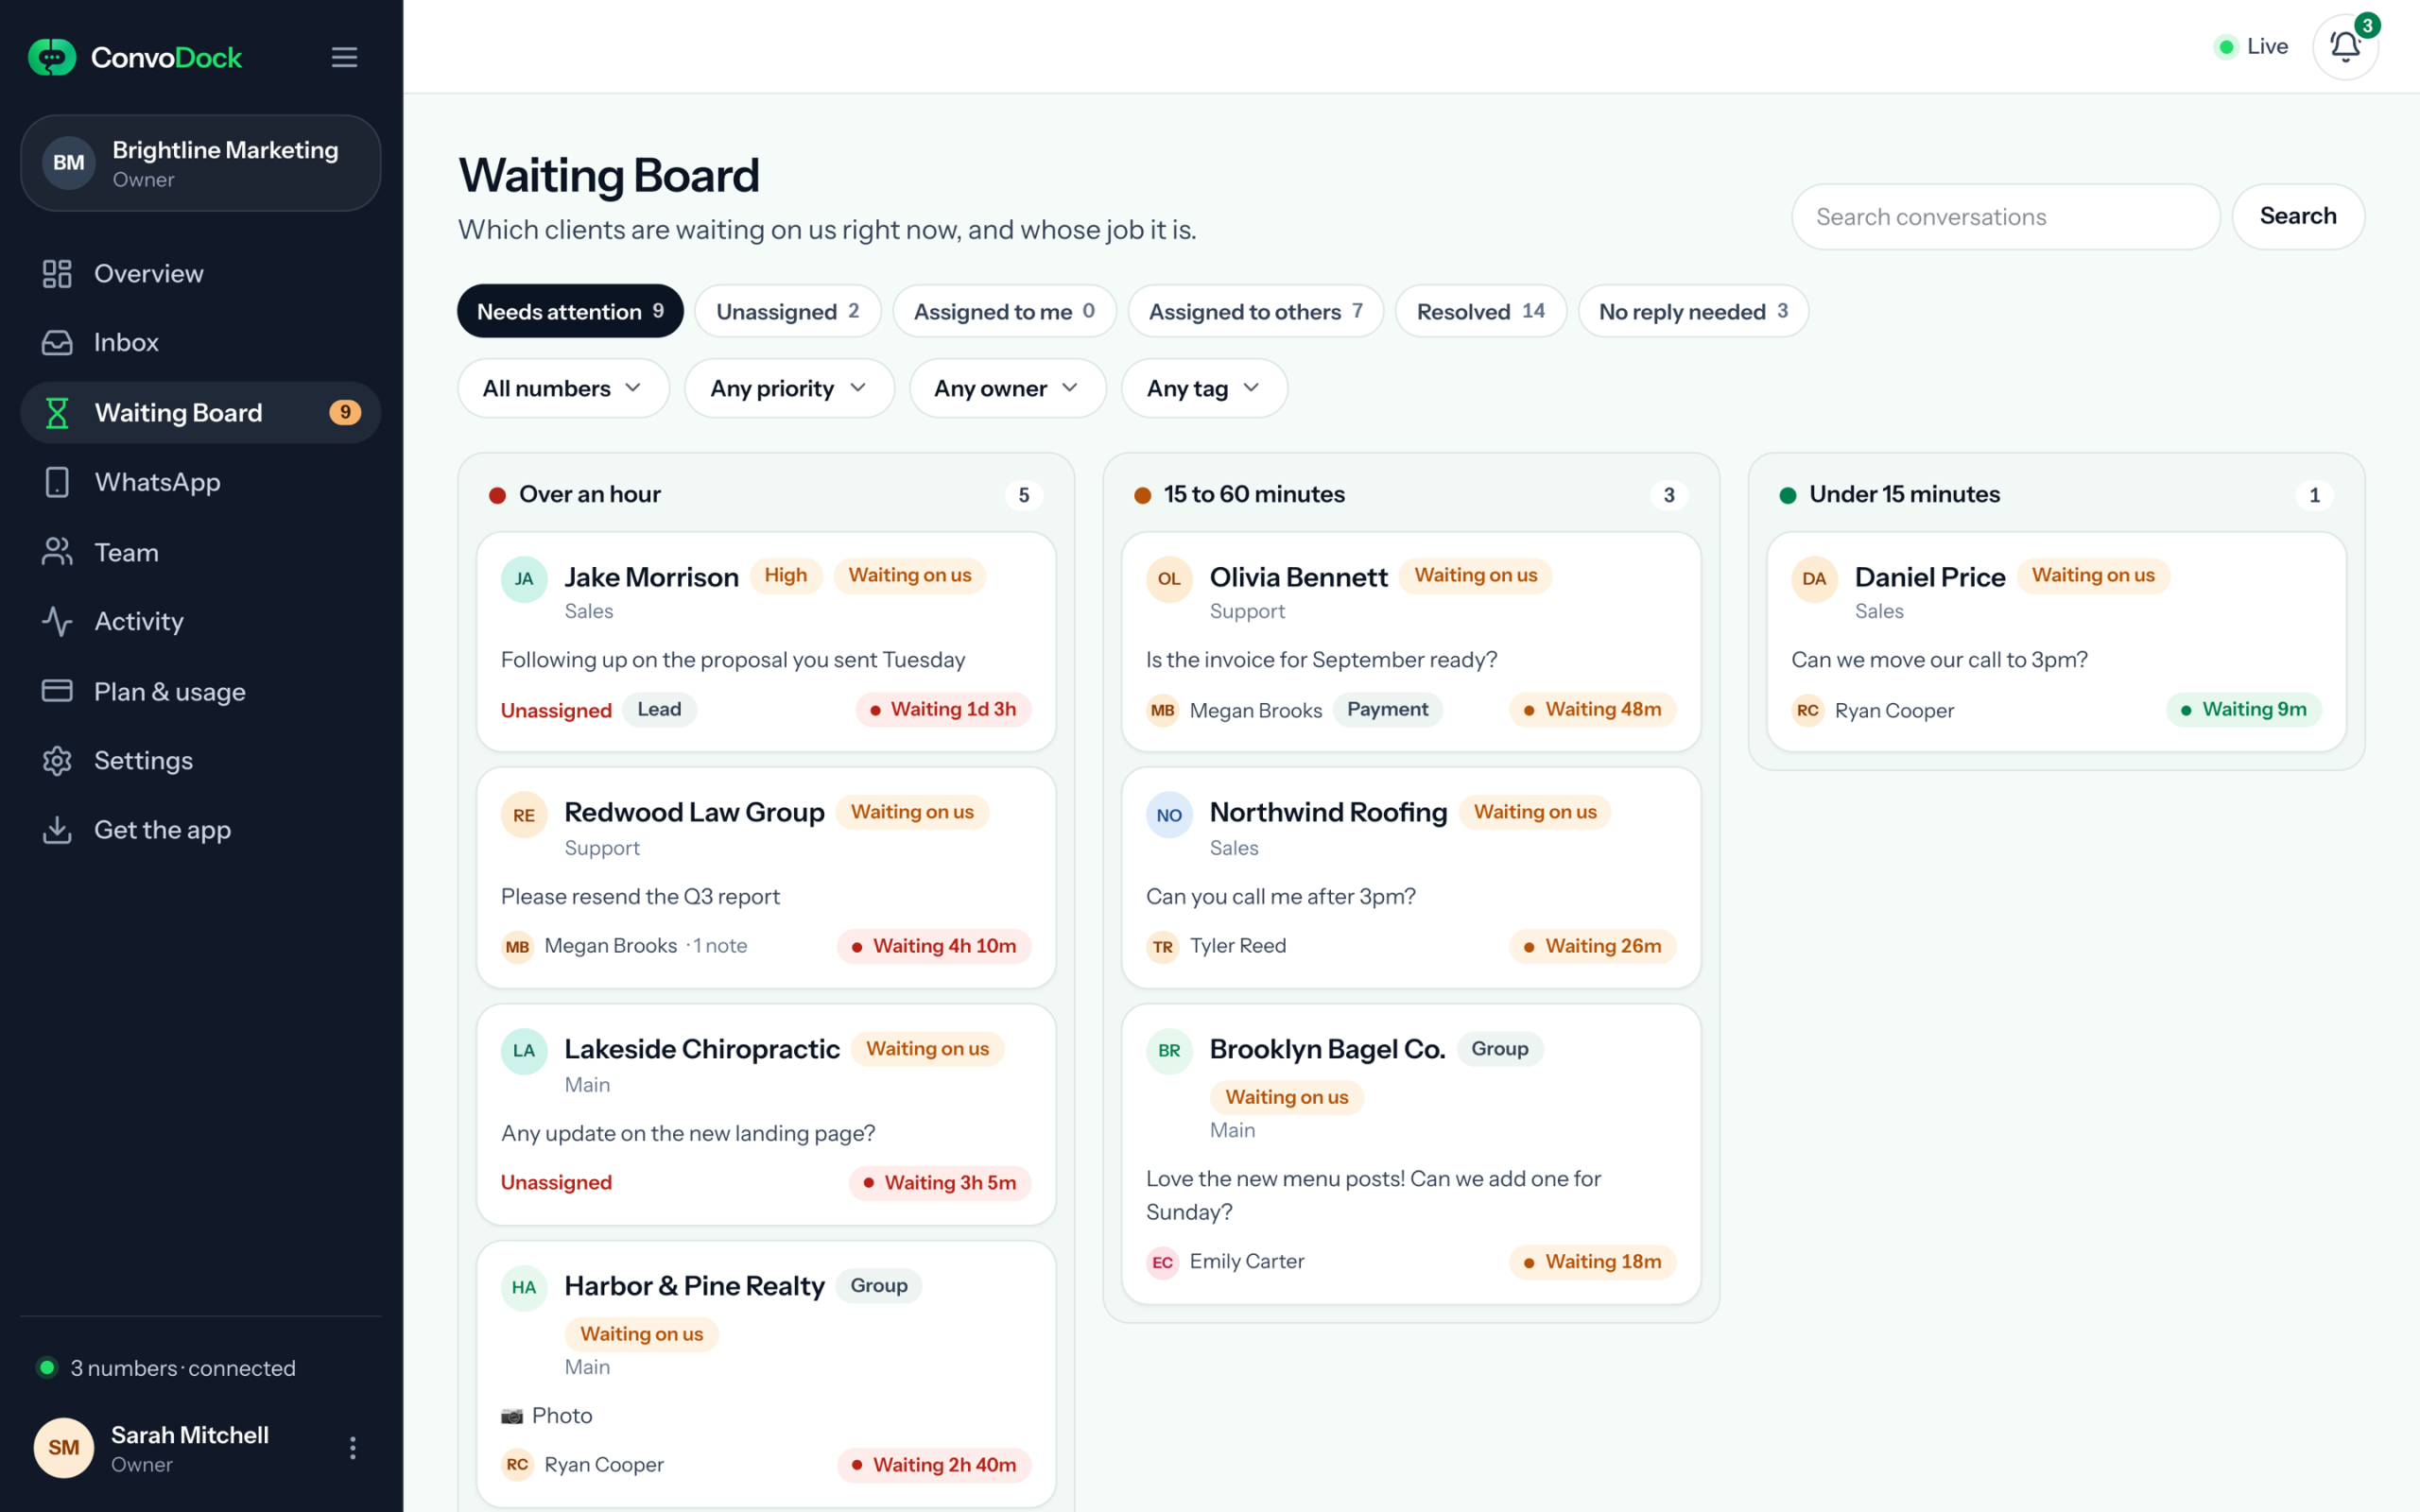Click the photo camera icon in Harbor card

(512, 1416)
